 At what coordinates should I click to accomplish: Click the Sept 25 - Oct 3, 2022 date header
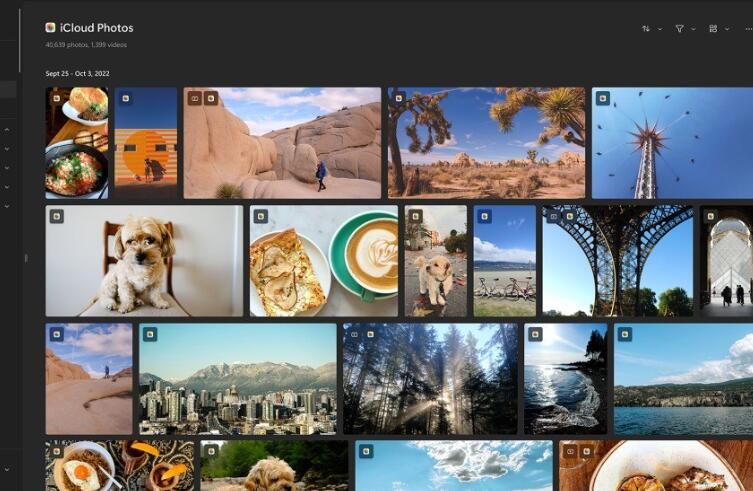[x=77, y=74]
